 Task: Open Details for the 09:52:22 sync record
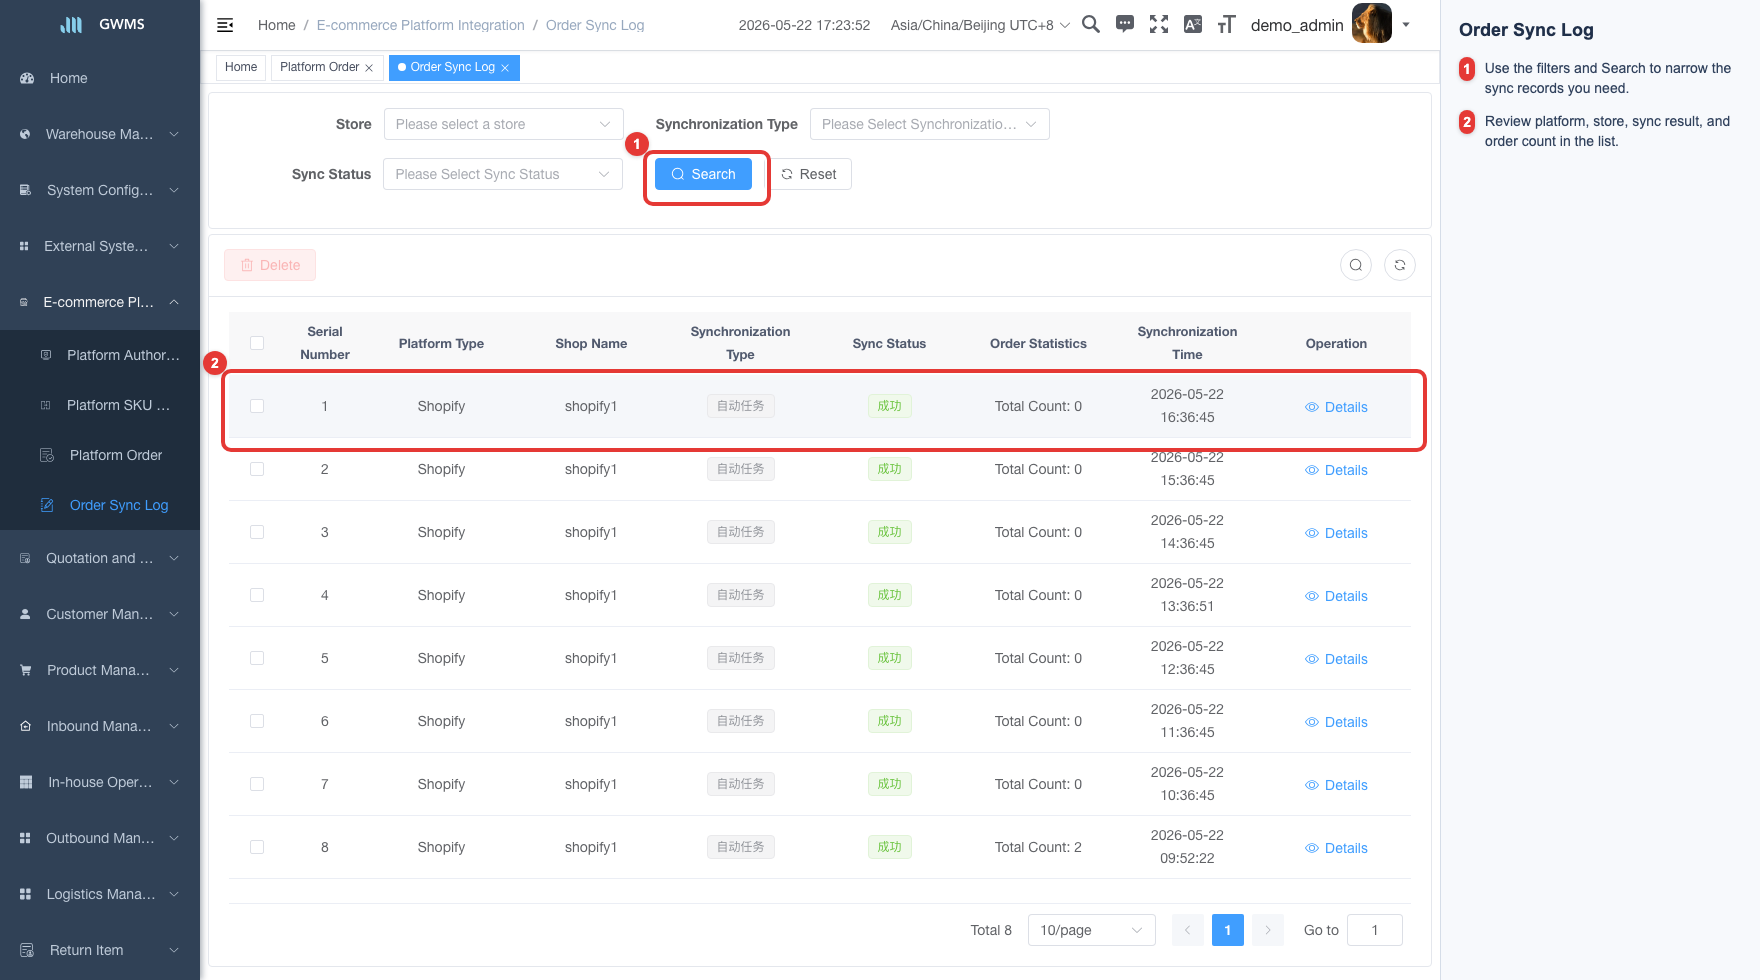coord(1336,848)
